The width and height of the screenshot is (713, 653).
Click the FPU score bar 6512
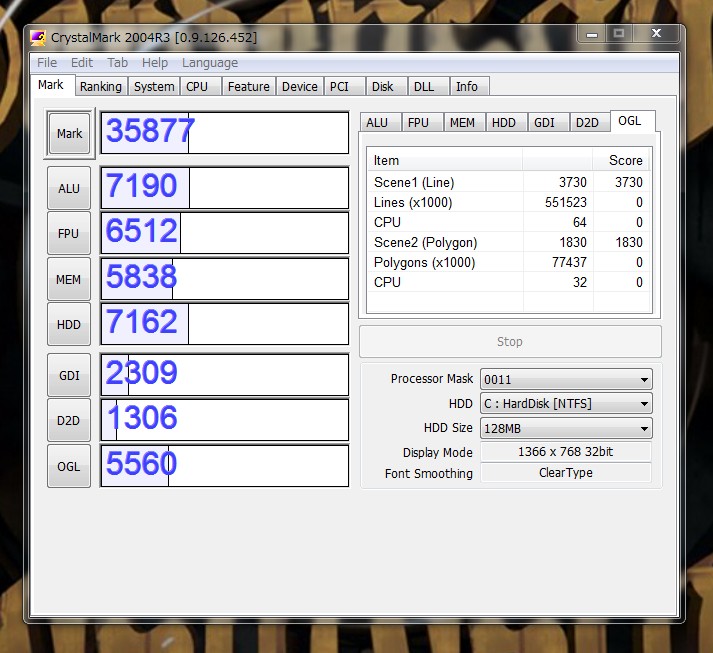point(225,233)
